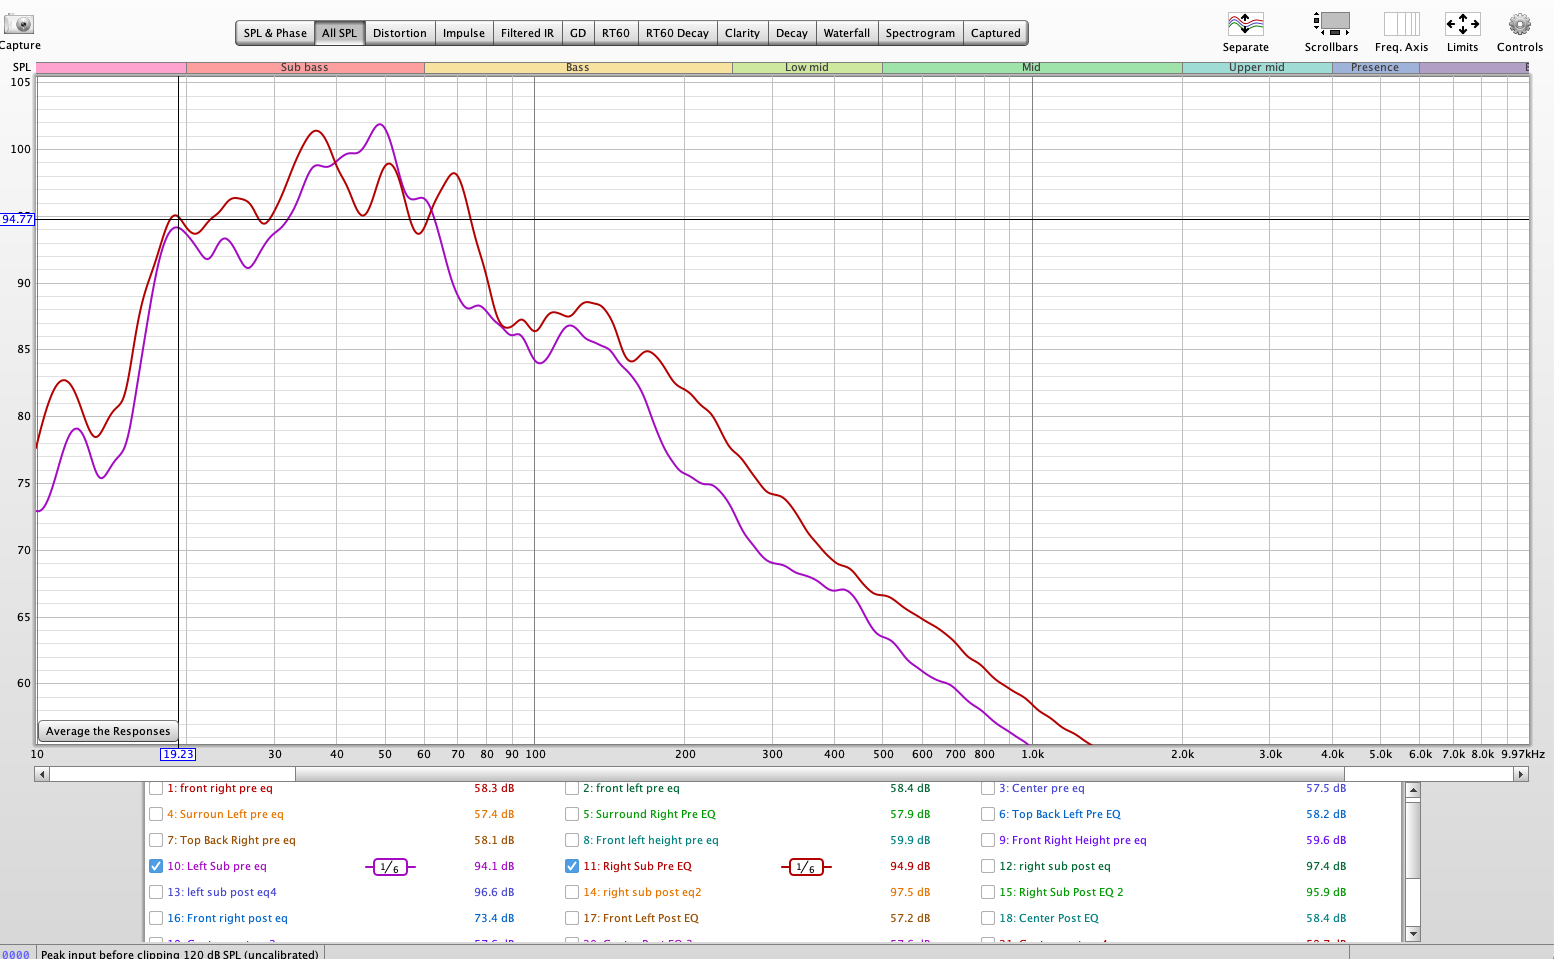Click up arrow of legend scrollbar
The width and height of the screenshot is (1554, 959).
pos(1413,791)
